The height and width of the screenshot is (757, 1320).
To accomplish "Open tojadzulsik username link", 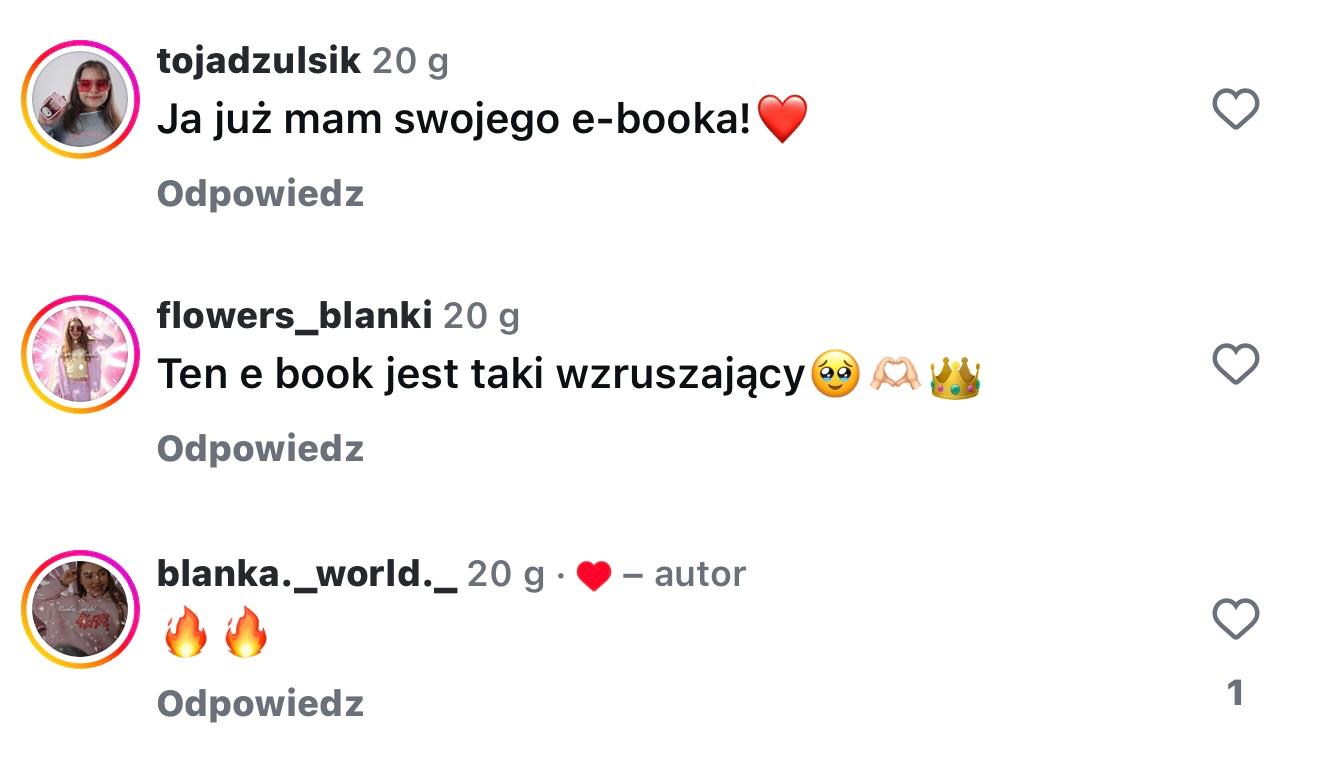I will [259, 62].
